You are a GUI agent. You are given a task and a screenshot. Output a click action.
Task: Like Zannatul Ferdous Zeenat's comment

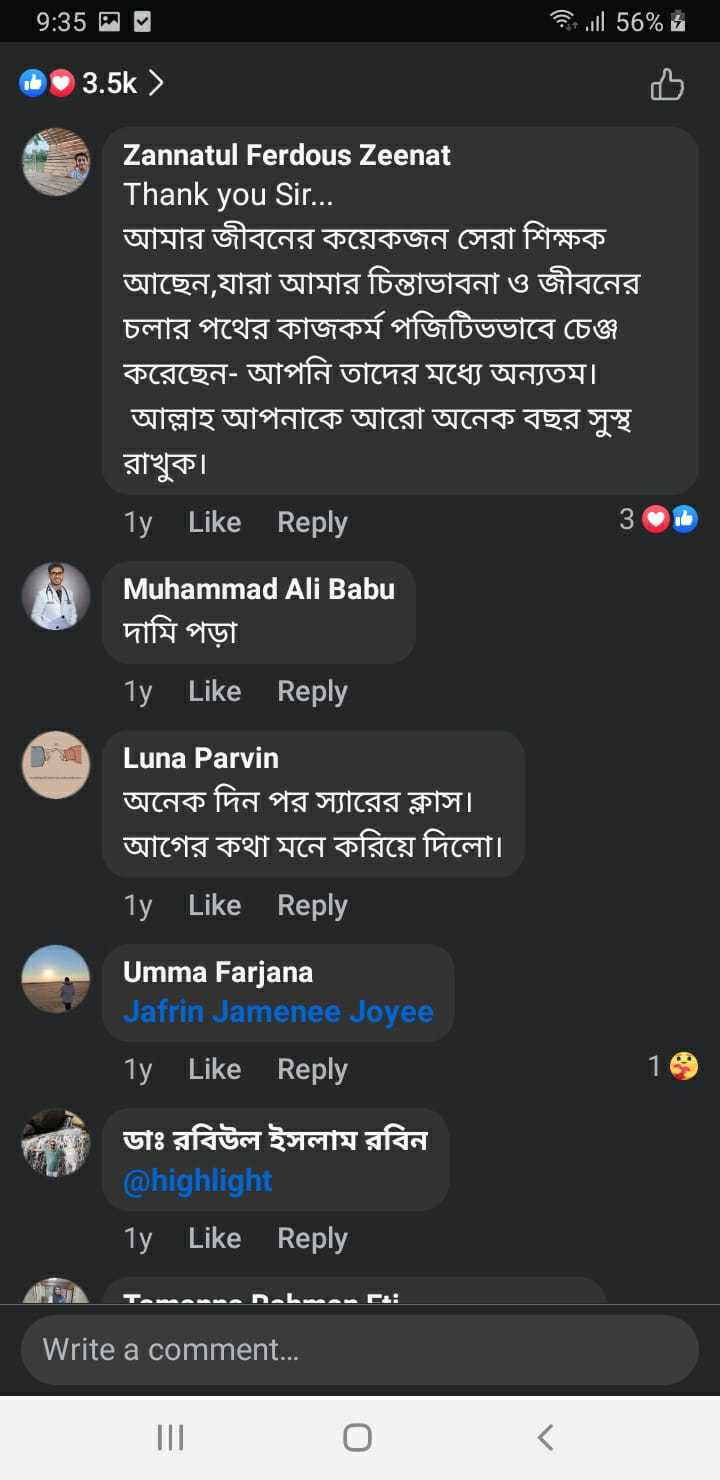[x=214, y=522]
